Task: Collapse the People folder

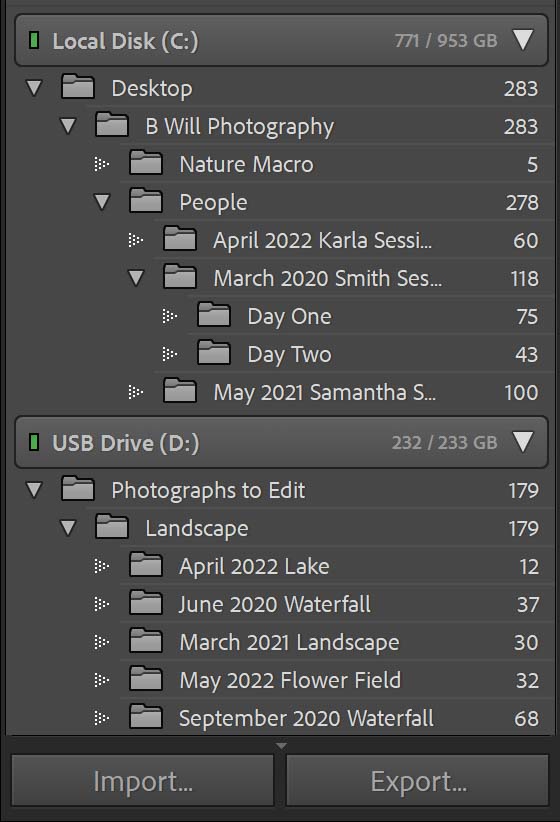Action: click(x=102, y=202)
